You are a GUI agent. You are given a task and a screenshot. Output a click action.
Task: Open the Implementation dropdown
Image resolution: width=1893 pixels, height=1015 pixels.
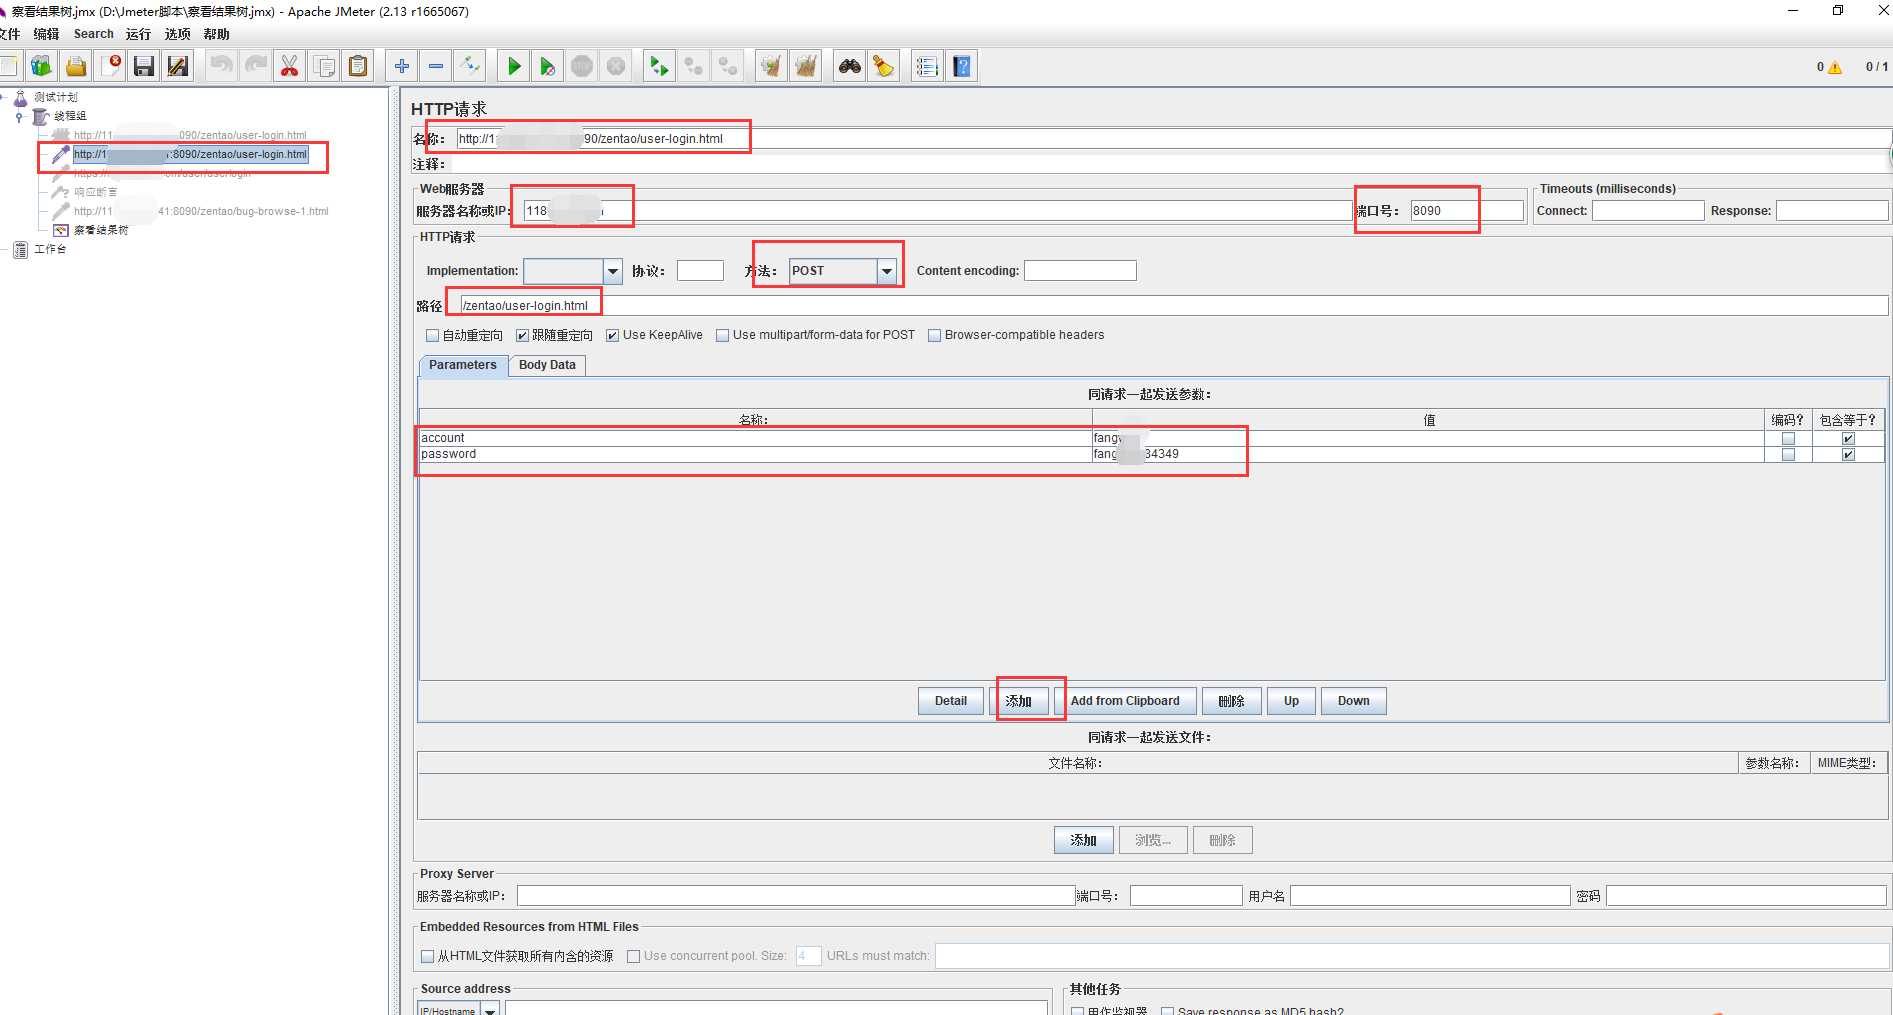tap(613, 271)
